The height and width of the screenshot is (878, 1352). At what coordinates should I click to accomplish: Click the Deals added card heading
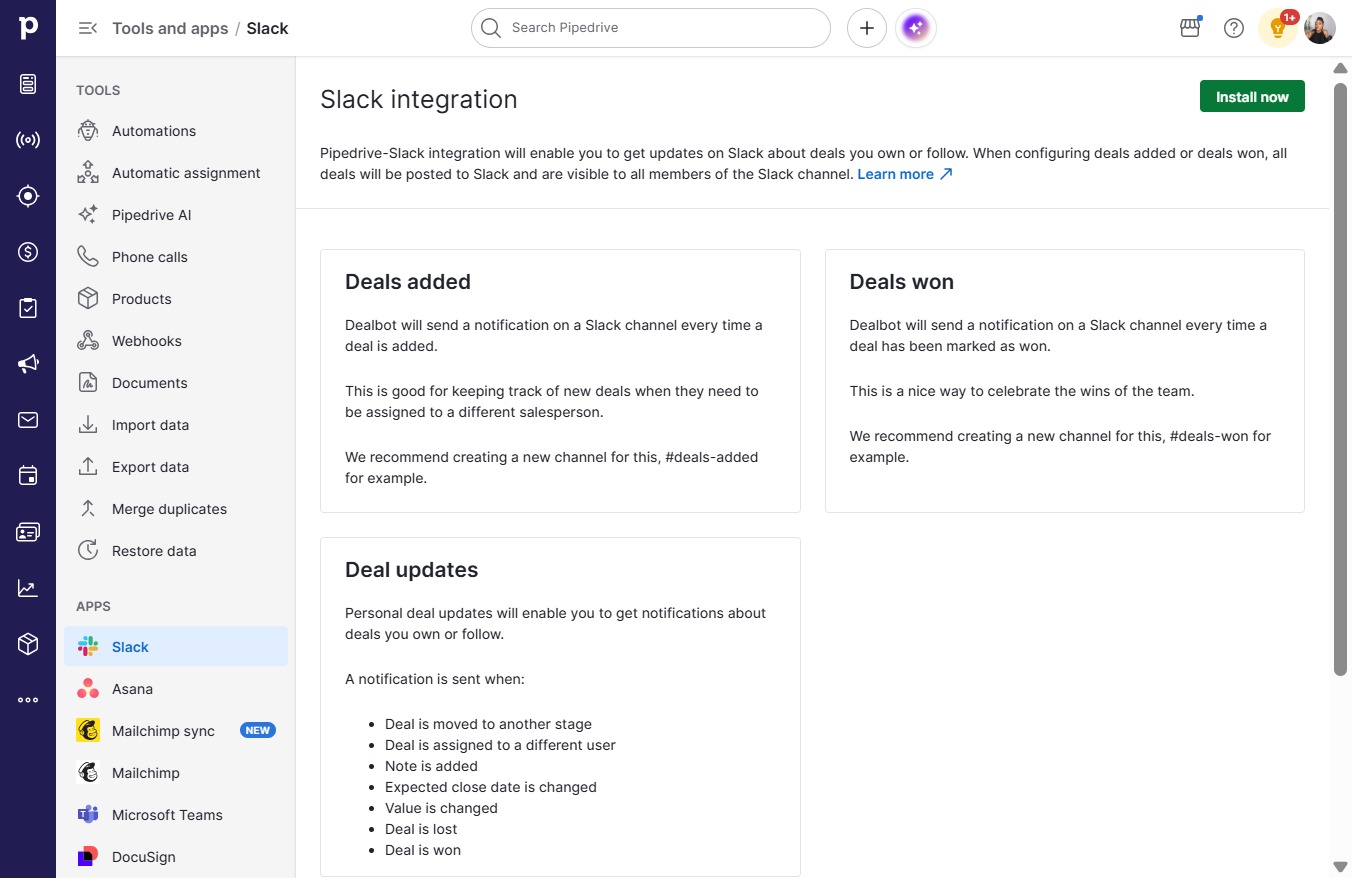click(x=408, y=282)
